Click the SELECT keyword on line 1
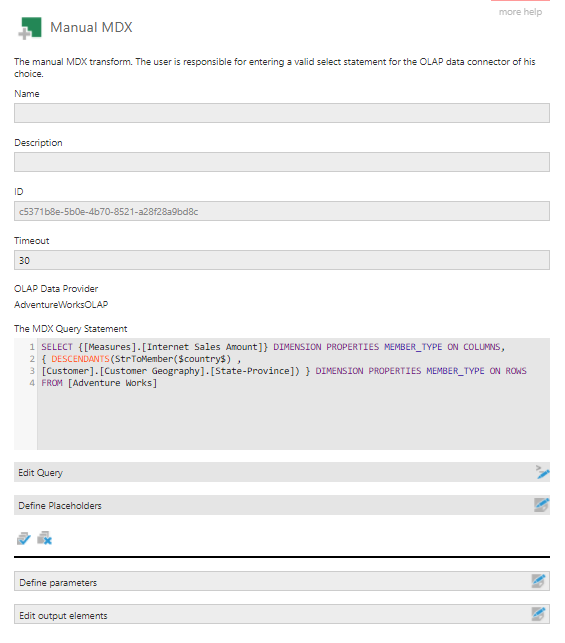The image size is (565, 643). click(57, 347)
